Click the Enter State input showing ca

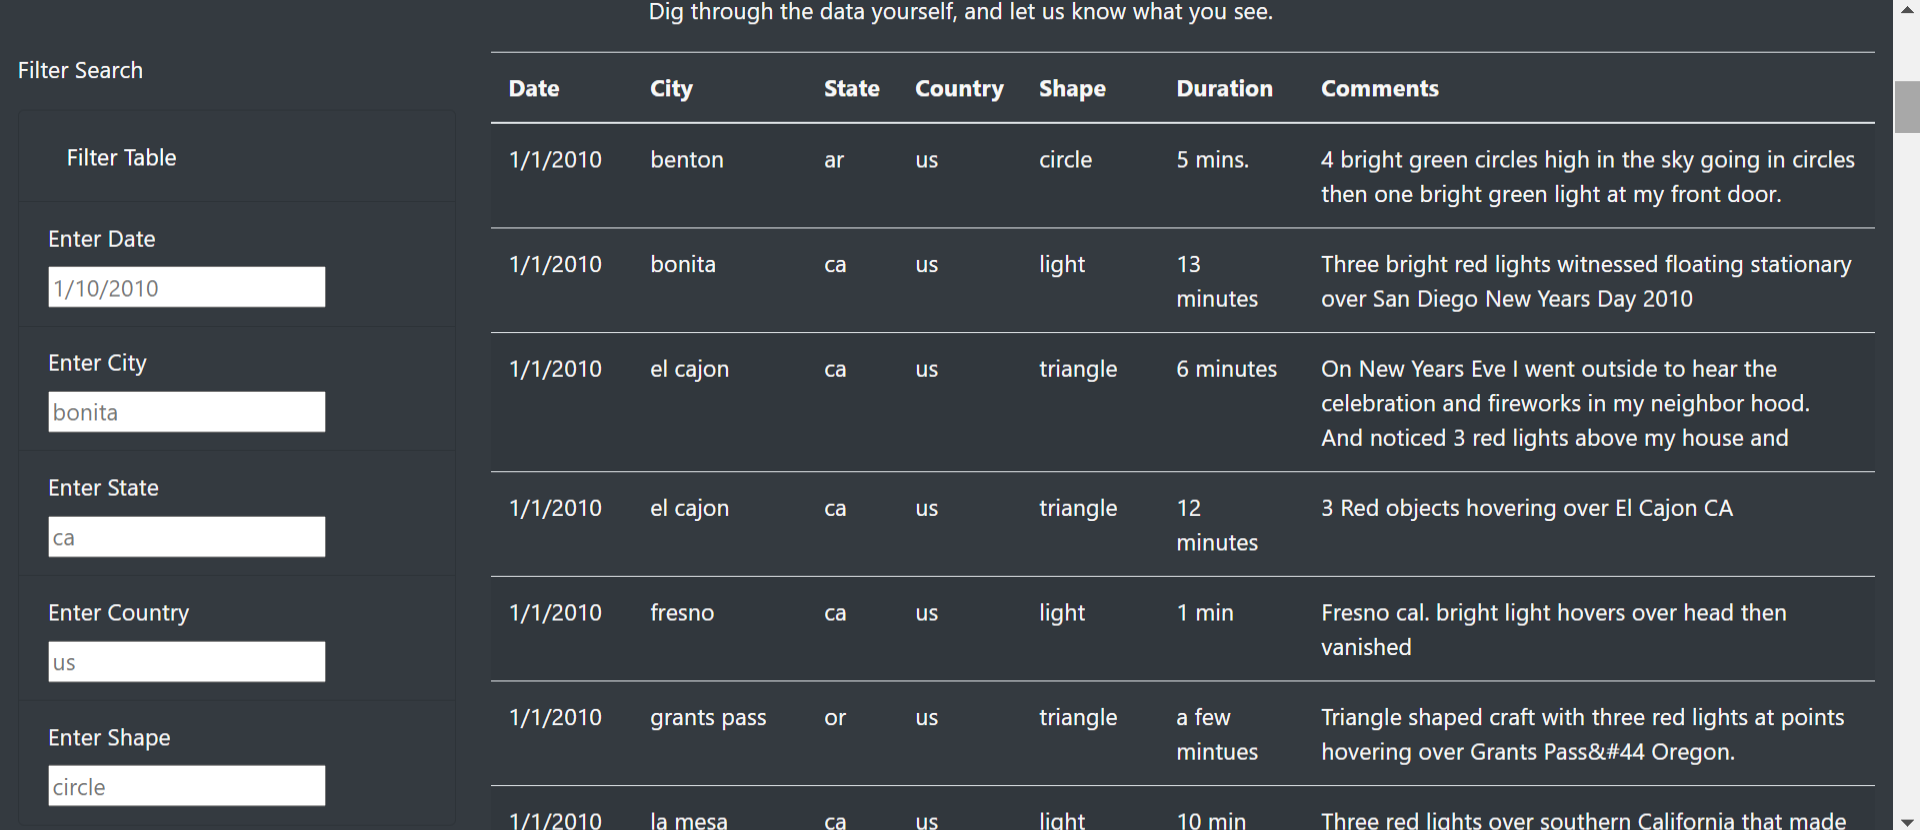coord(186,537)
